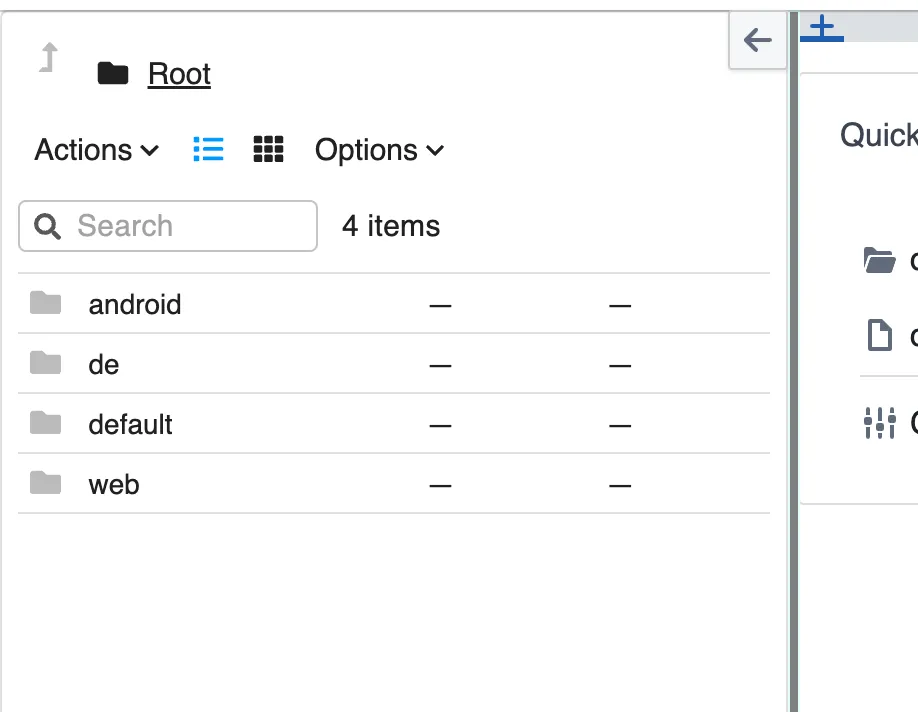Open the de folder row
Image resolution: width=918 pixels, height=712 pixels.
click(x=394, y=364)
